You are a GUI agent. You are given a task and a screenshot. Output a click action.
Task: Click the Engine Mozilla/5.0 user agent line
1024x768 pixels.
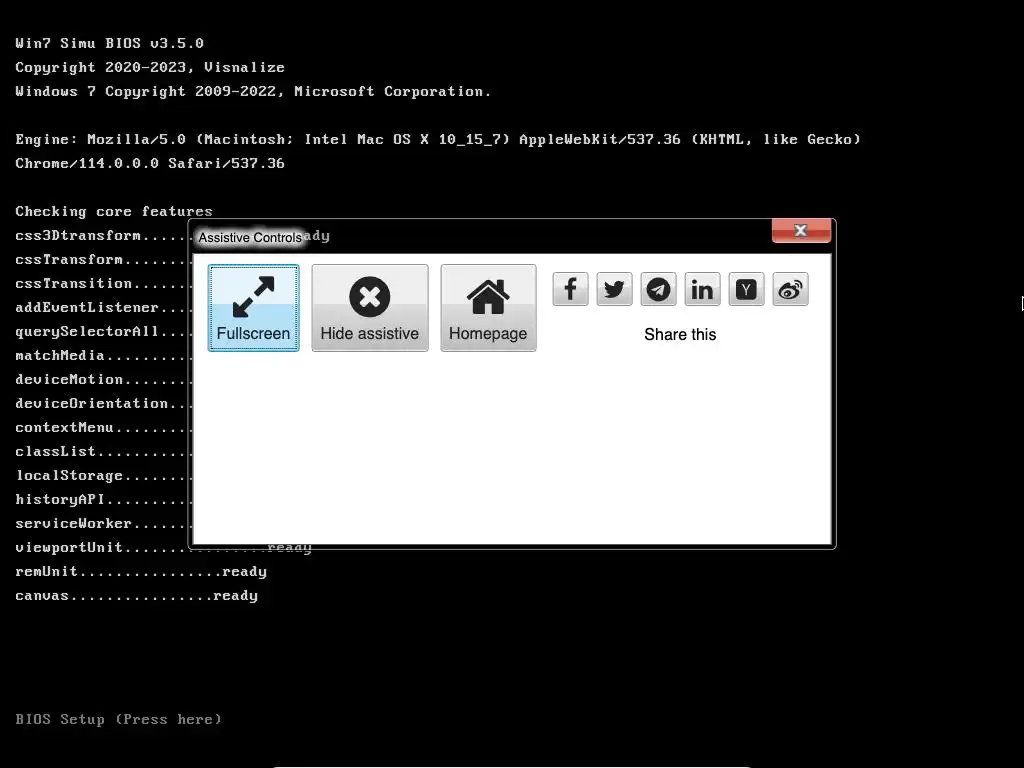click(438, 139)
